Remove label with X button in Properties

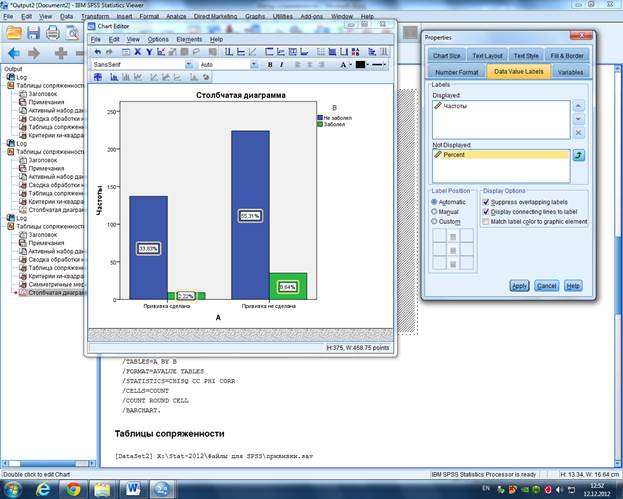tap(578, 133)
